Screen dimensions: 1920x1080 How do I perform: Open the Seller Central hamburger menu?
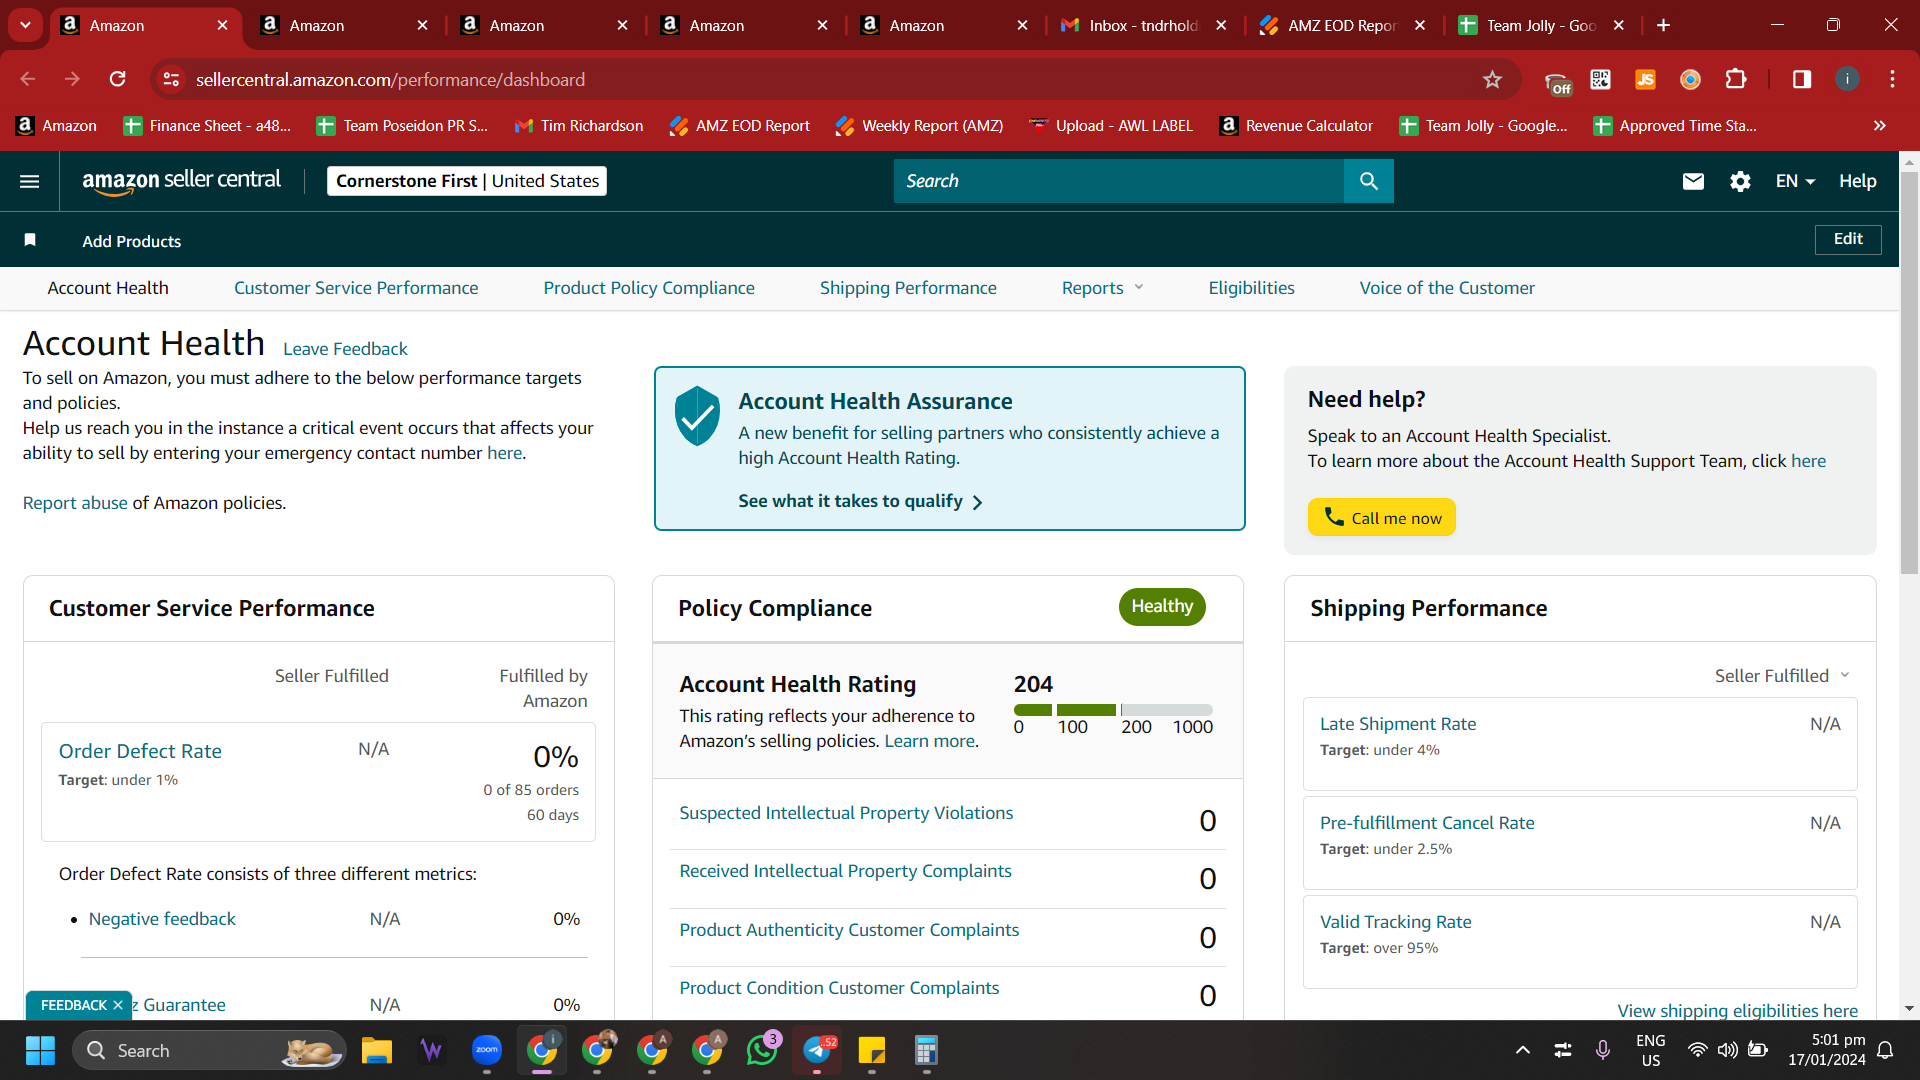pos(30,181)
